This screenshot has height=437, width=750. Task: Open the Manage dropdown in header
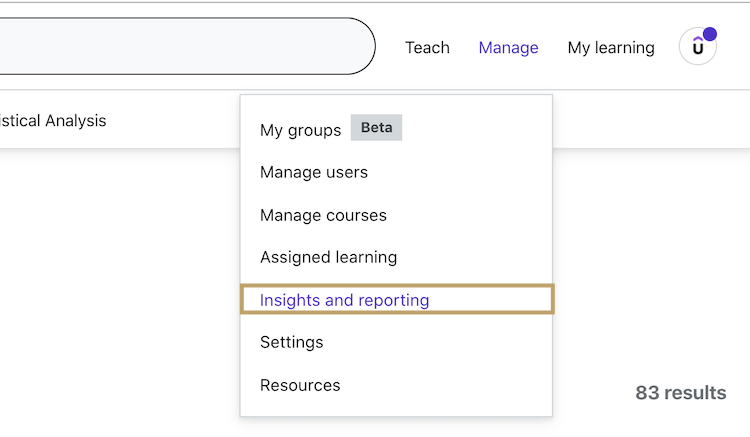[x=508, y=47]
